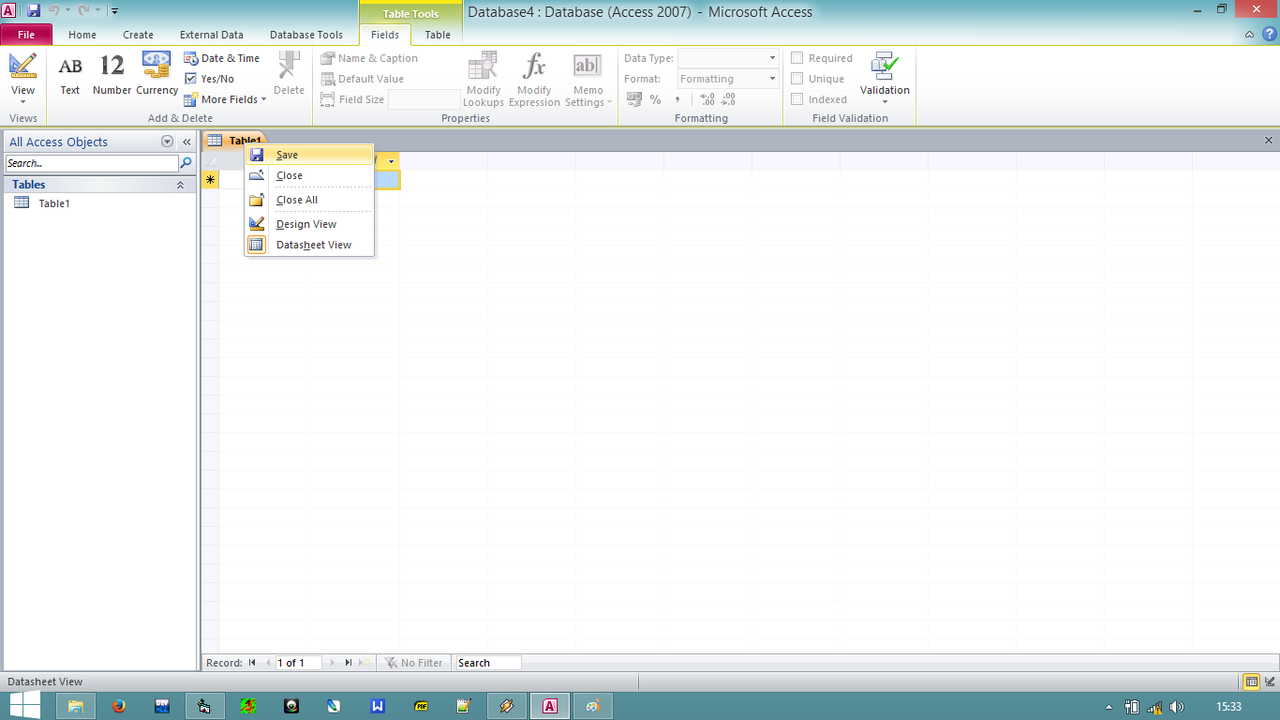Switch to Design View in status bar
This screenshot has height=720, width=1280.
coord(1269,682)
